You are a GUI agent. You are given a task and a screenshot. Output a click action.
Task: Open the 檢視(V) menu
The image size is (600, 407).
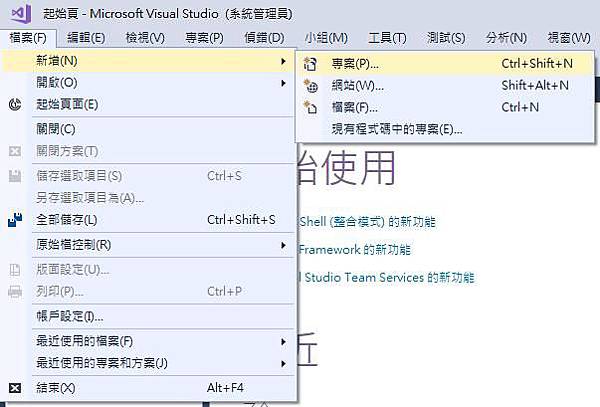point(145,38)
